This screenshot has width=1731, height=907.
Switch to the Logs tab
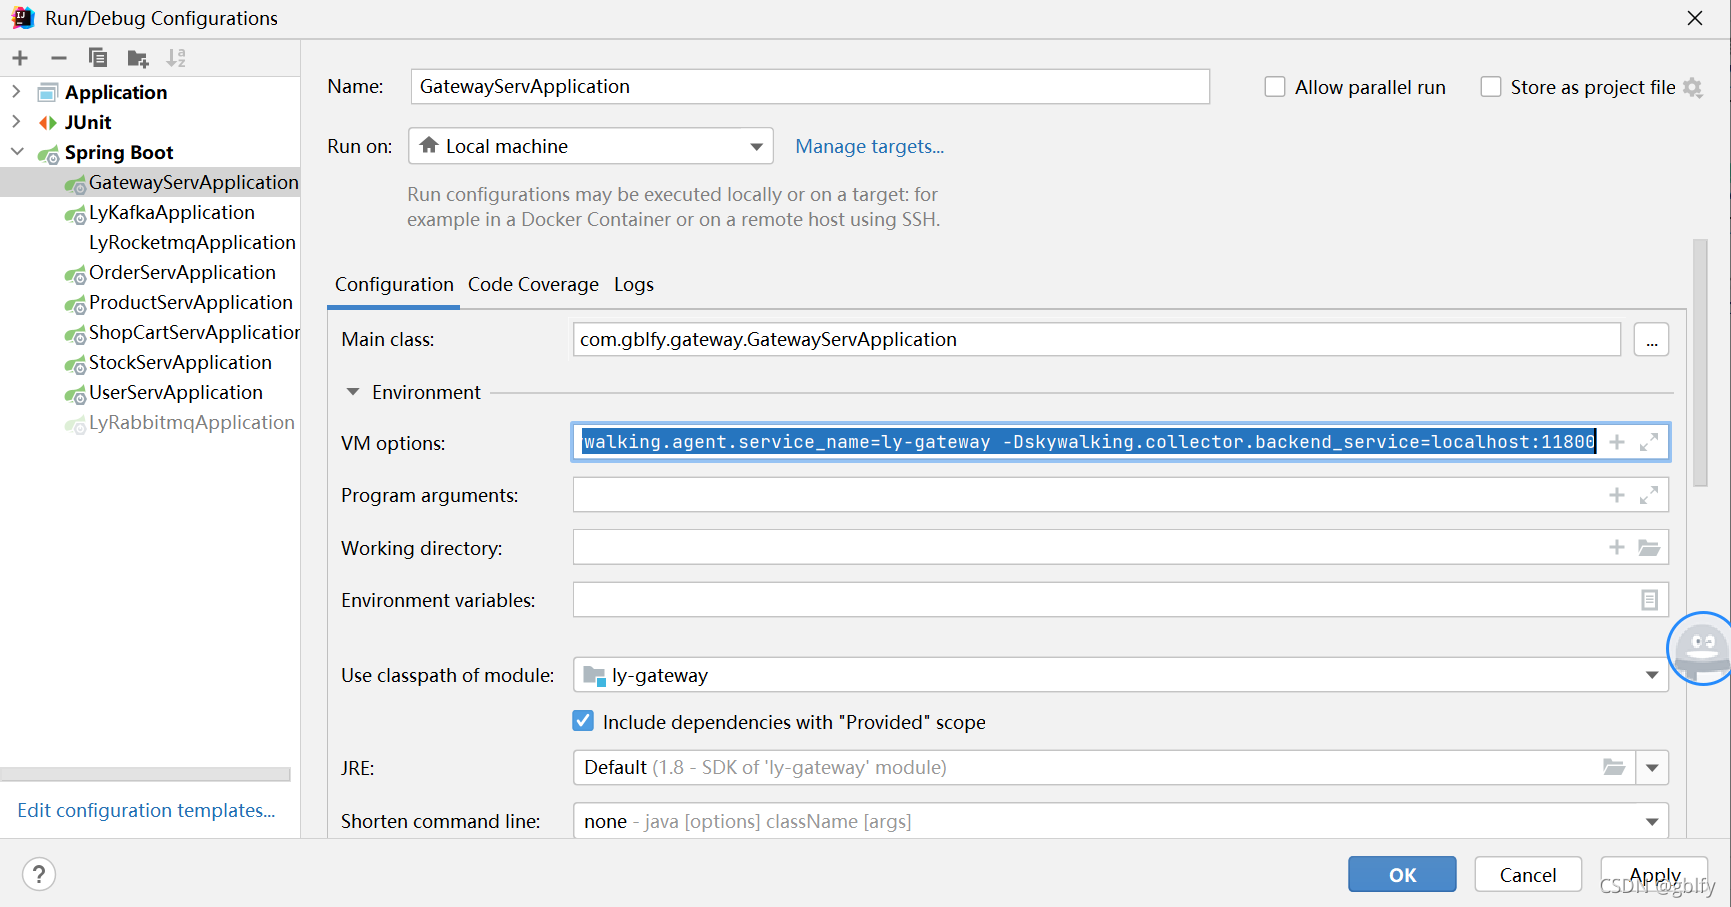634,285
